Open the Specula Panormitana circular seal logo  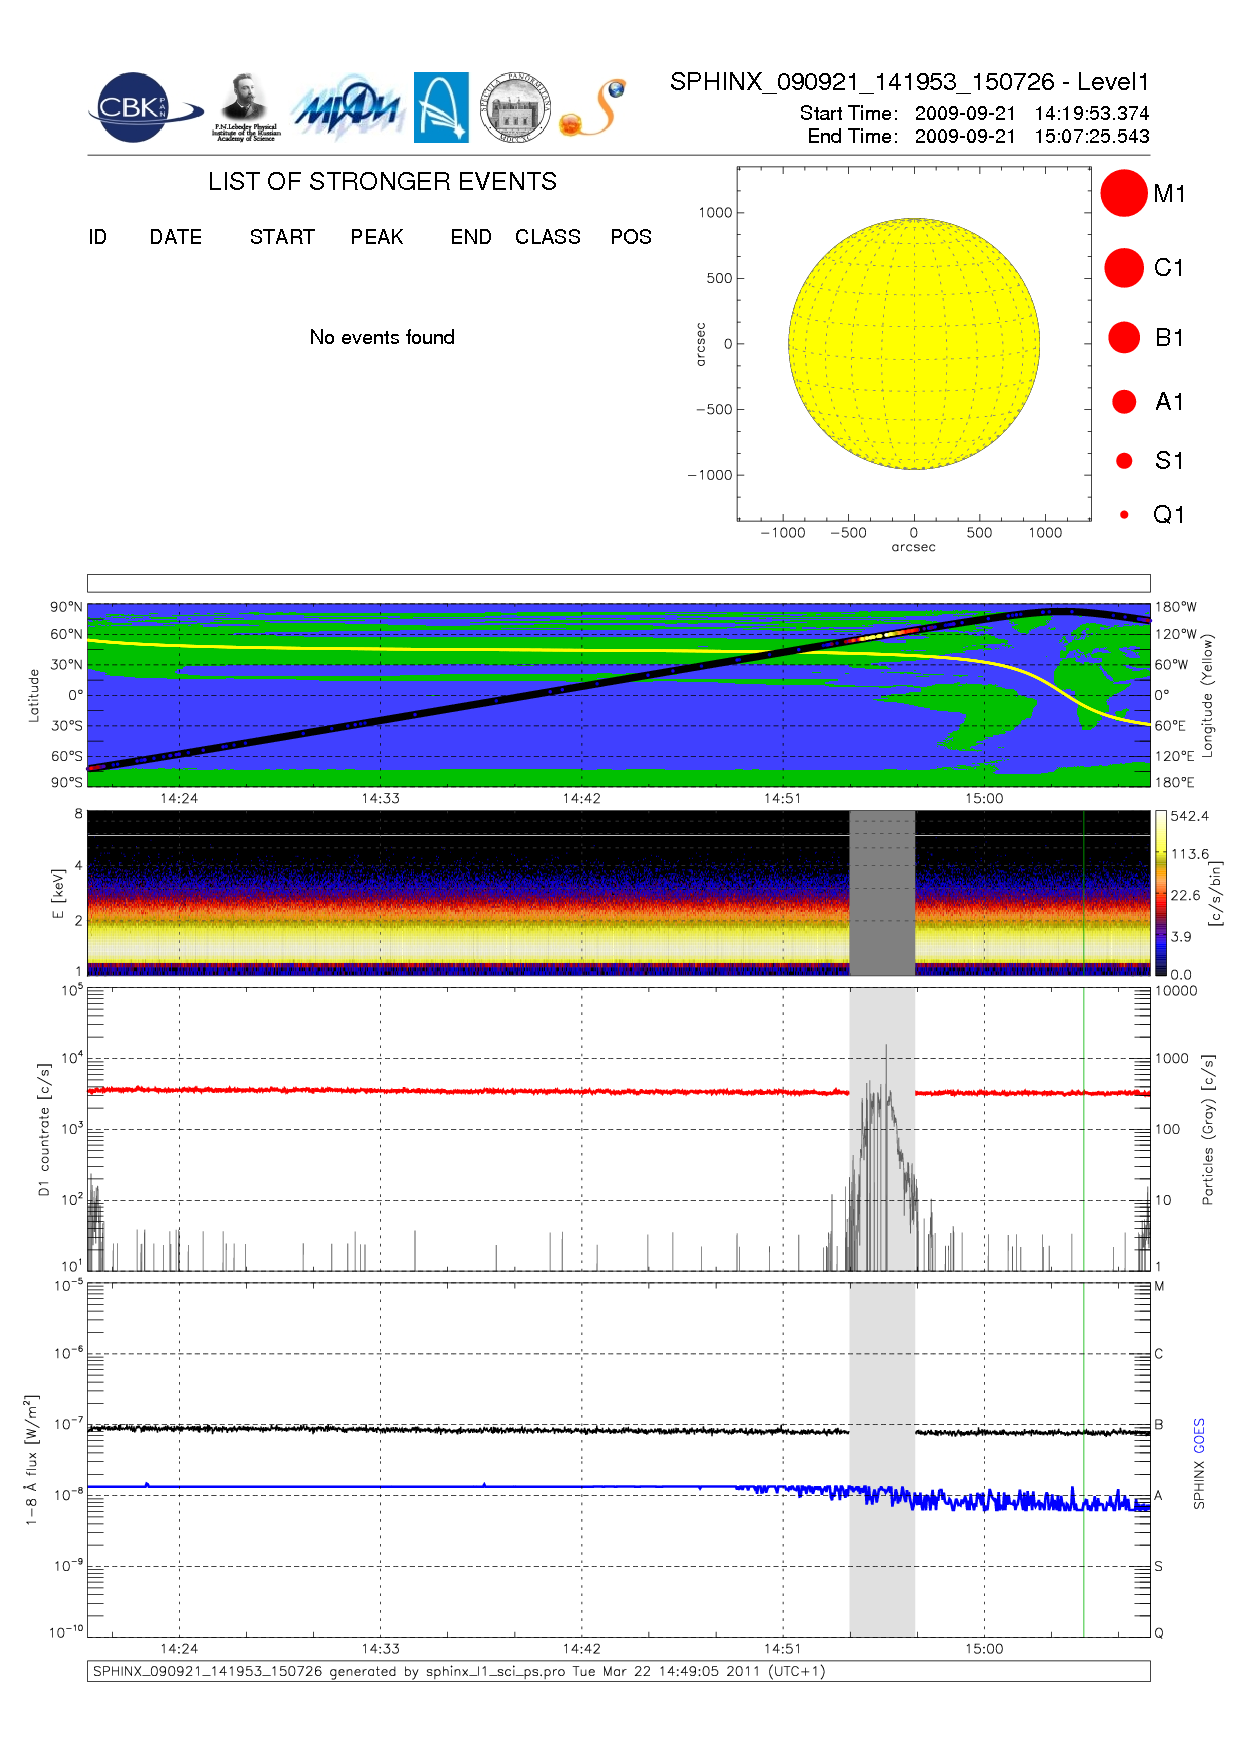coord(515,108)
